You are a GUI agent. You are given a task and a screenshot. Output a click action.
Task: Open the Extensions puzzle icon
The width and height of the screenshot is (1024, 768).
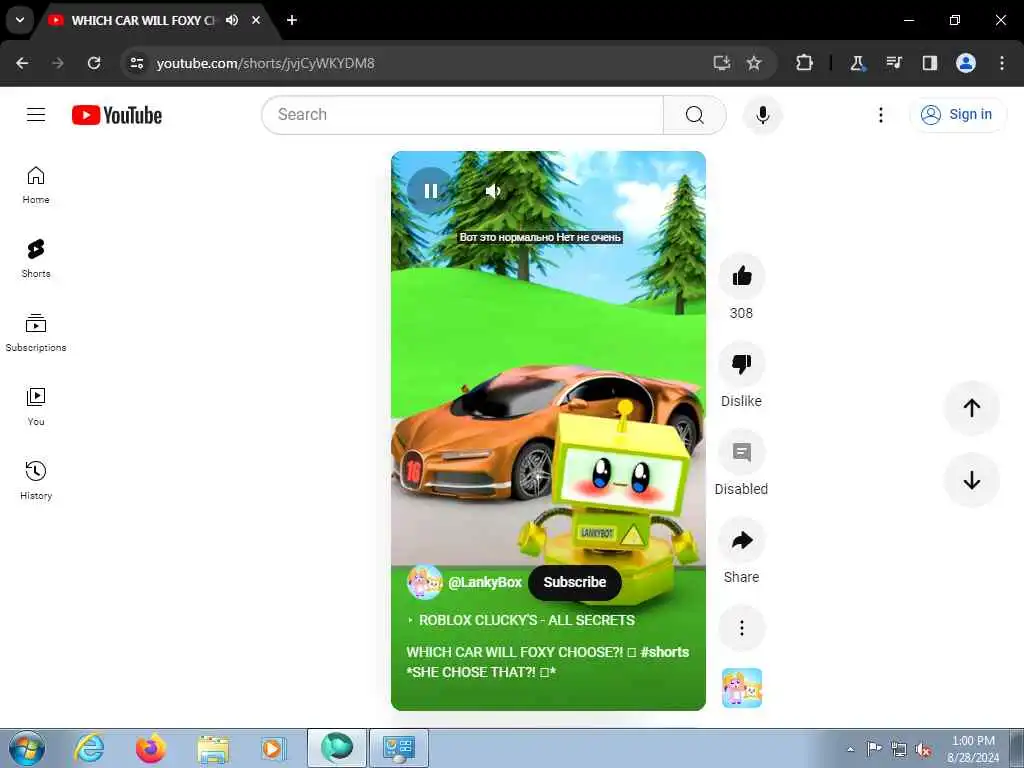pyautogui.click(x=805, y=63)
